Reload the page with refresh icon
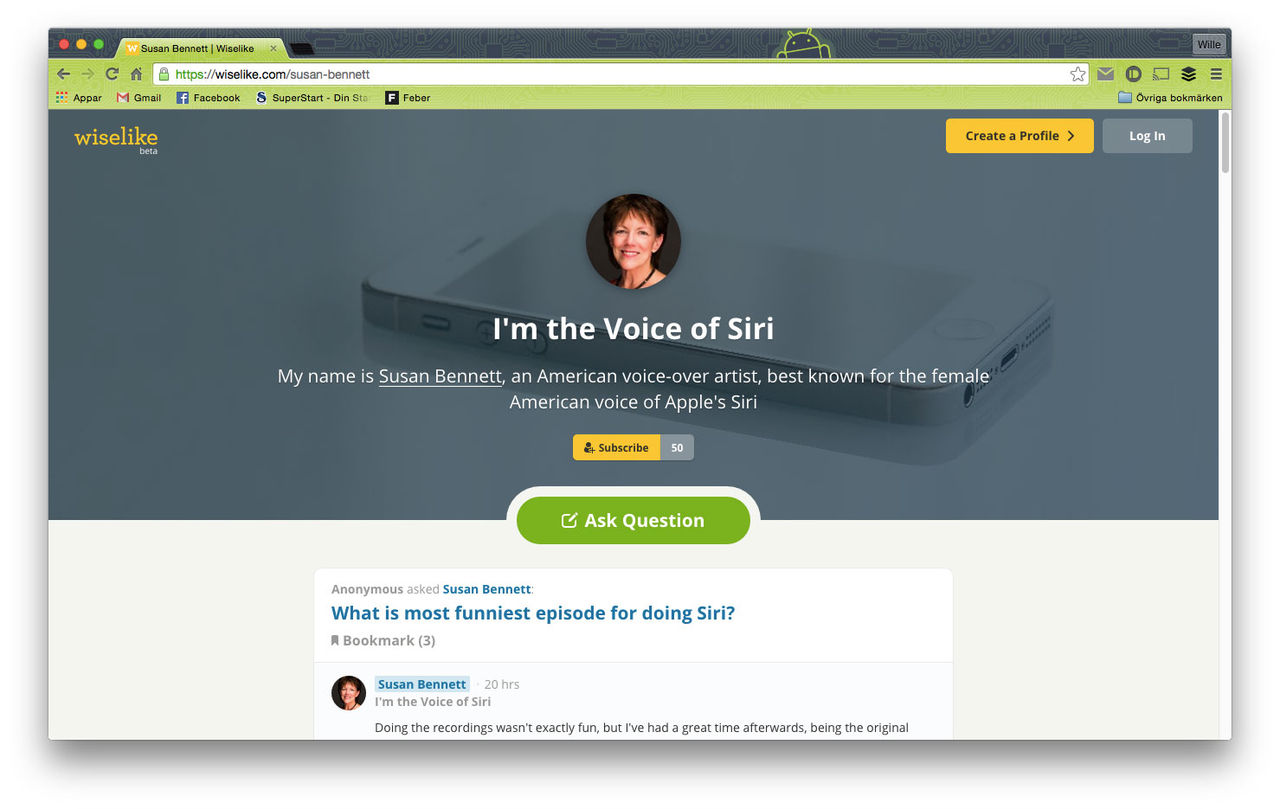The width and height of the screenshot is (1280, 809). 112,74
